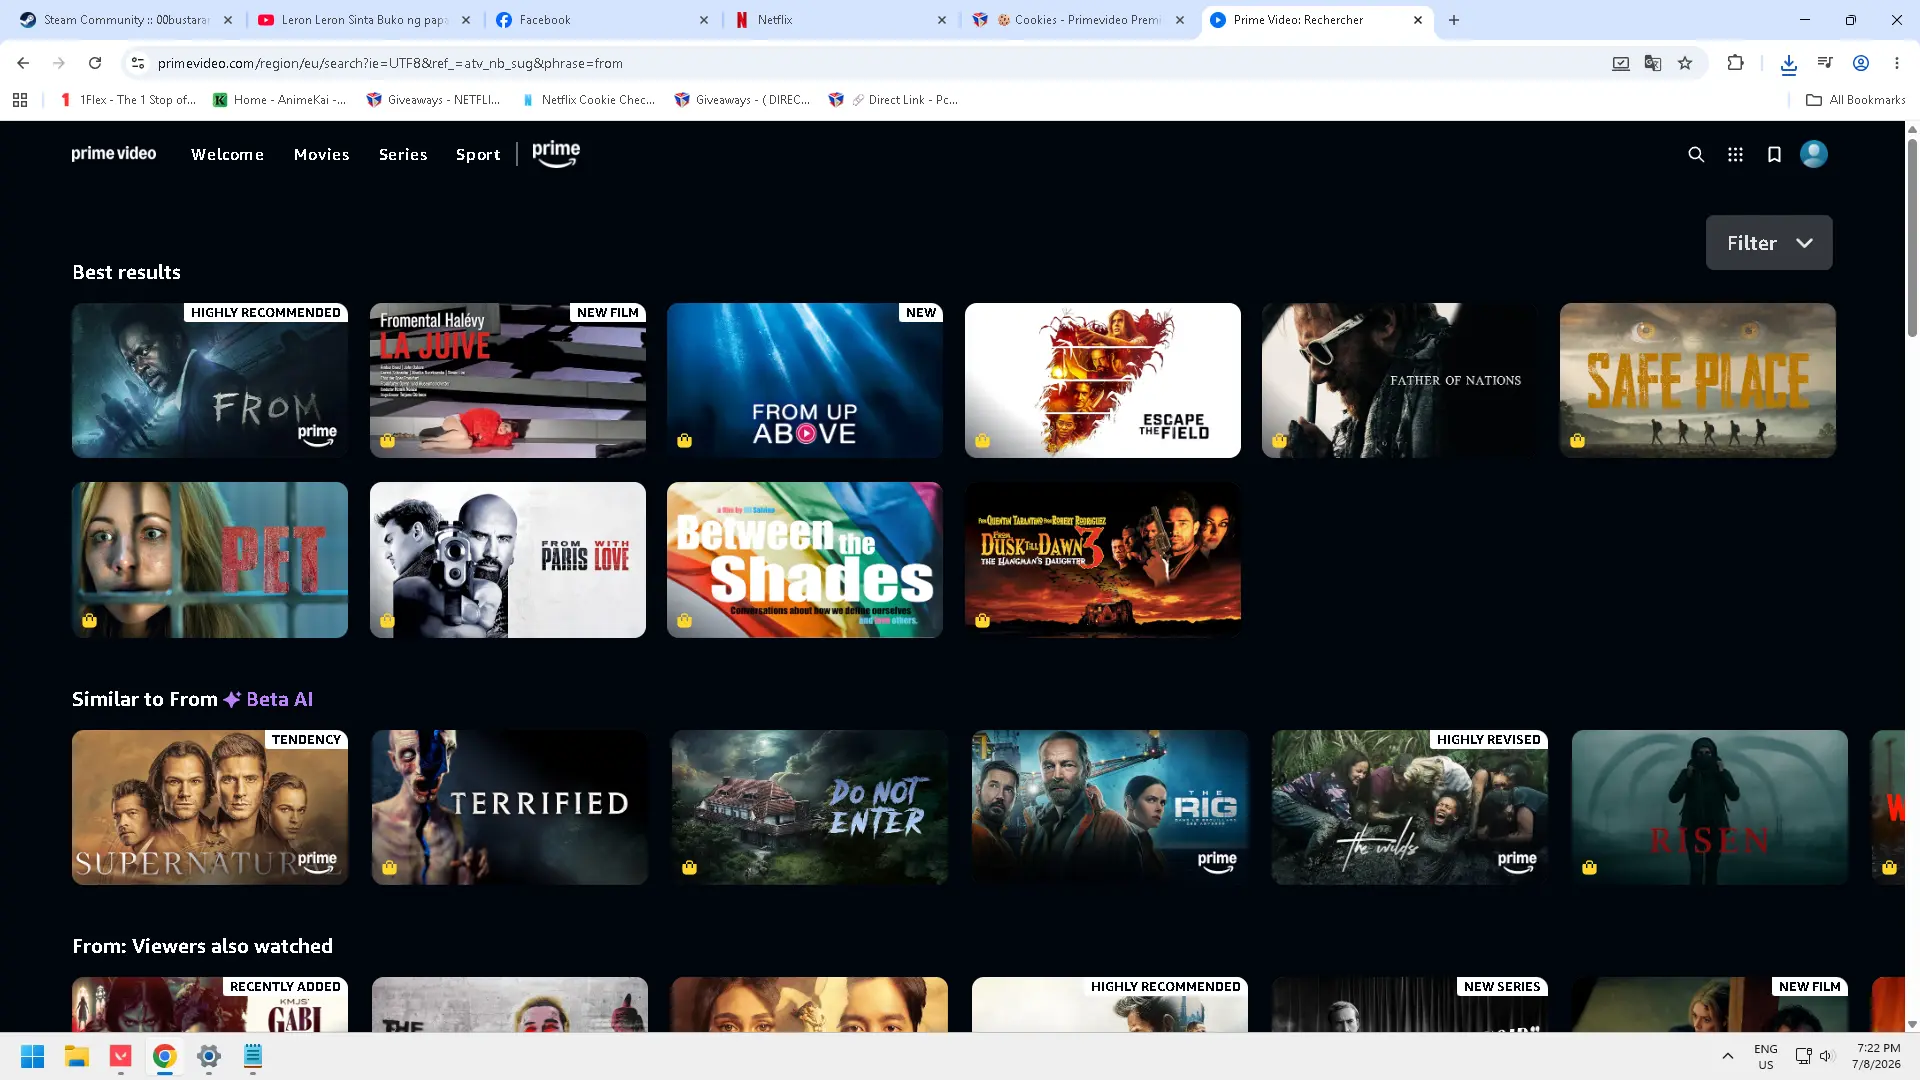Screen dimensions: 1920x1080
Task: Open Chrome downloads icon
Action: point(1789,64)
